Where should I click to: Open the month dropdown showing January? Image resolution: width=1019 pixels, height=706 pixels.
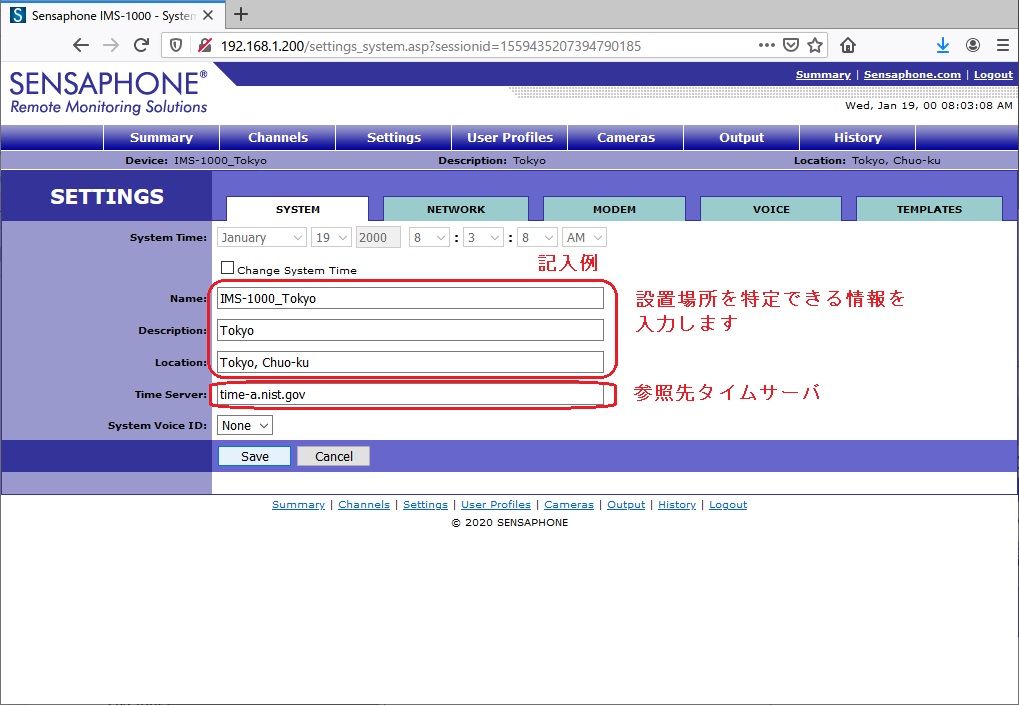point(261,237)
